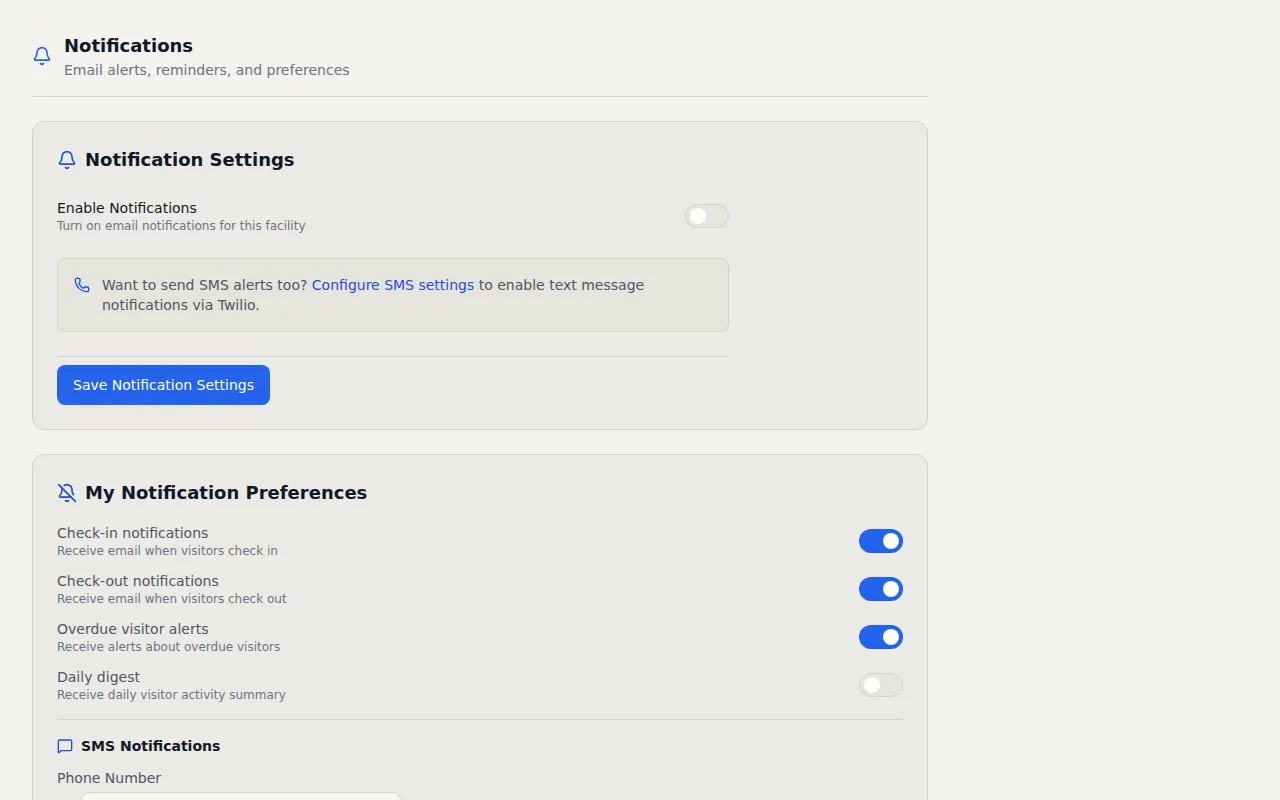The image size is (1280, 800).
Task: Click the phone icon in the SMS alert box
Action: 82,285
